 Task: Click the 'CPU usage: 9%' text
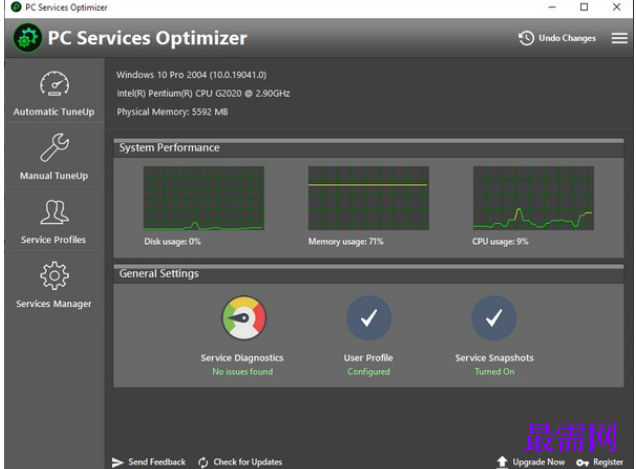pos(500,242)
